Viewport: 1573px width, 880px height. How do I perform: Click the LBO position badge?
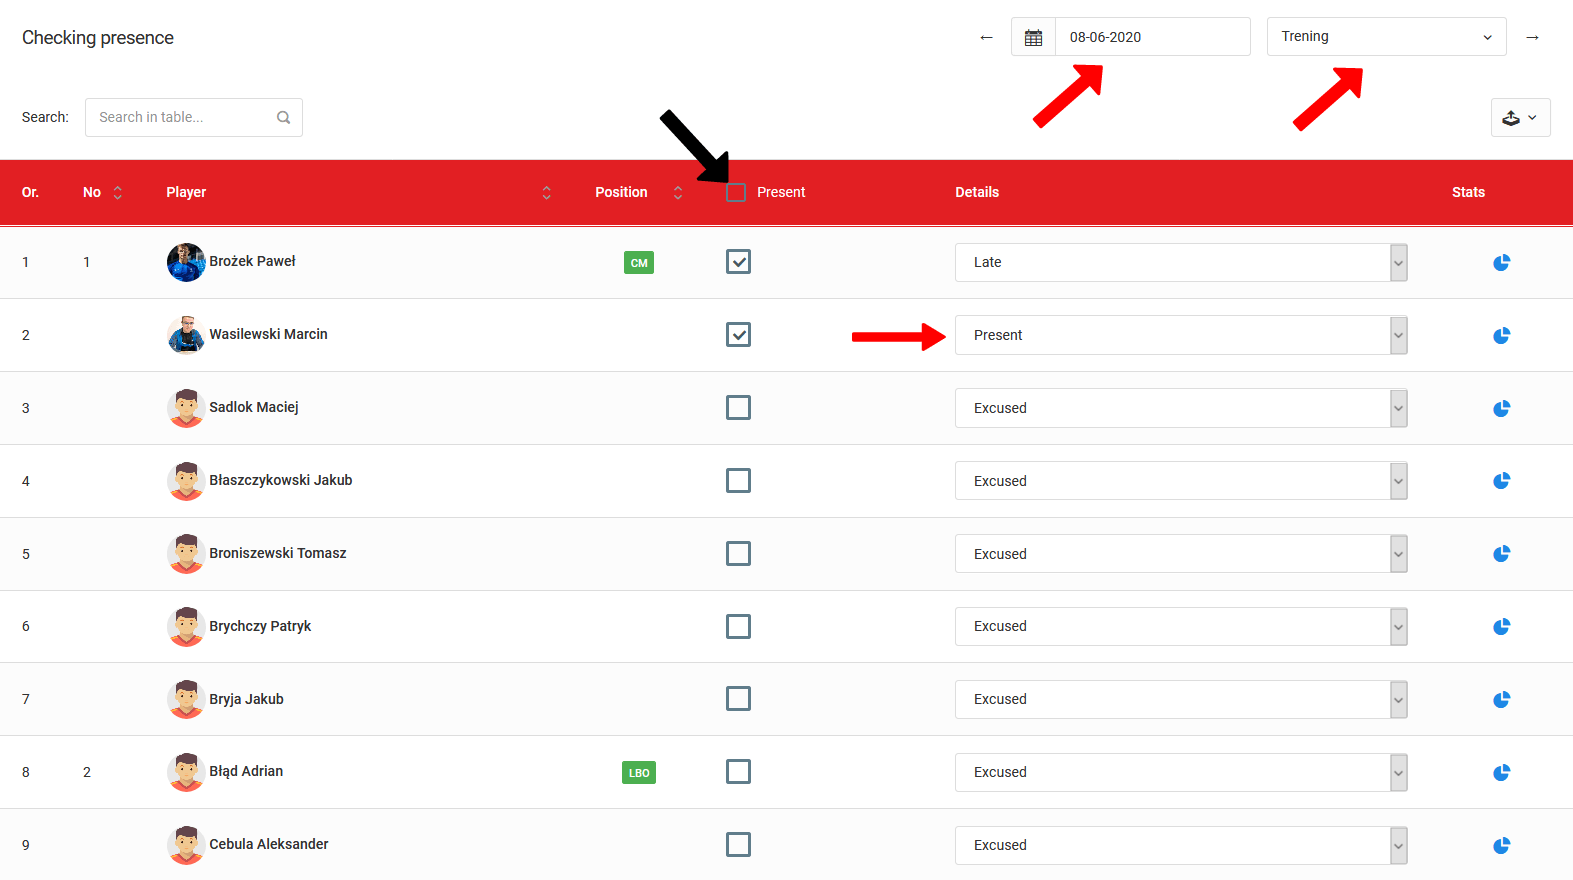(x=639, y=773)
